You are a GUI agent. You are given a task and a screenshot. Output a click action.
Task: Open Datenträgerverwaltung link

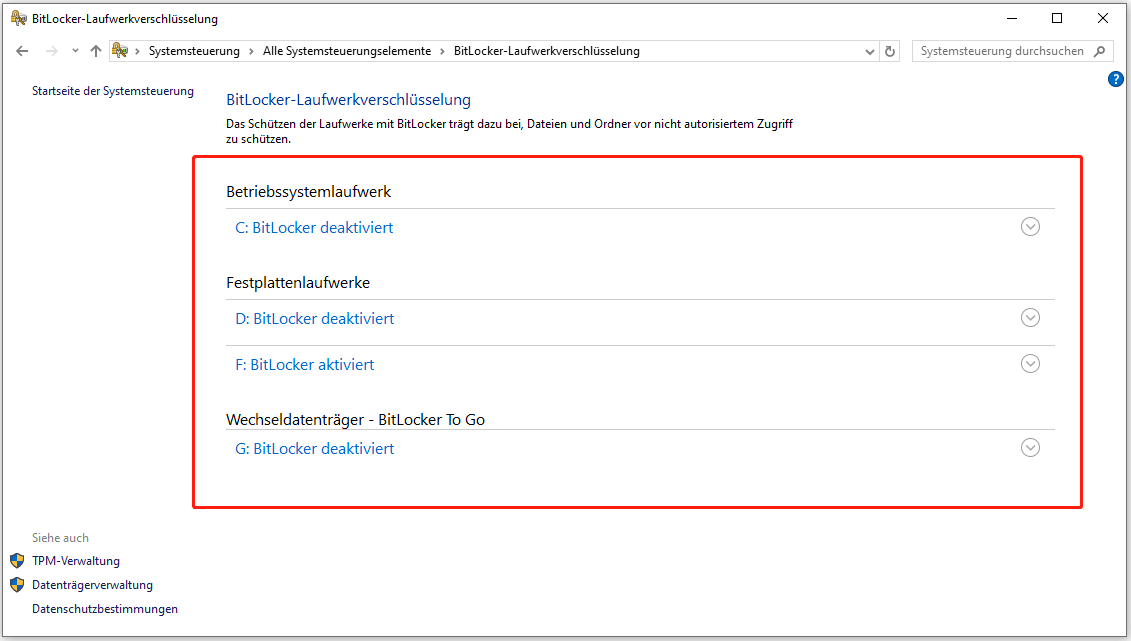click(92, 585)
